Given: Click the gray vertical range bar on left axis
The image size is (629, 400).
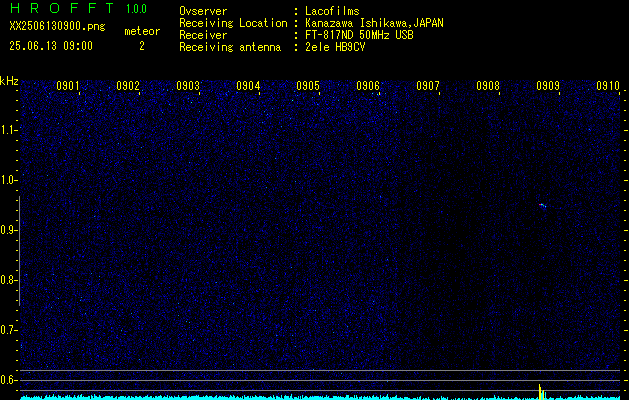Looking at the screenshot, I should point(19,251).
